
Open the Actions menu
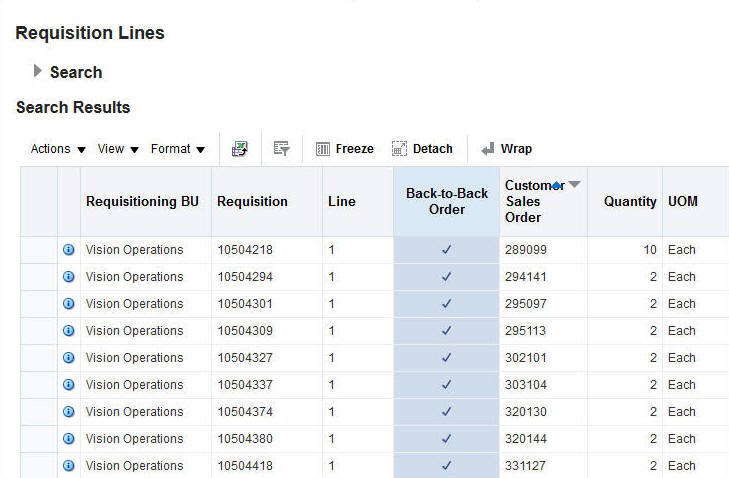pyautogui.click(x=58, y=149)
